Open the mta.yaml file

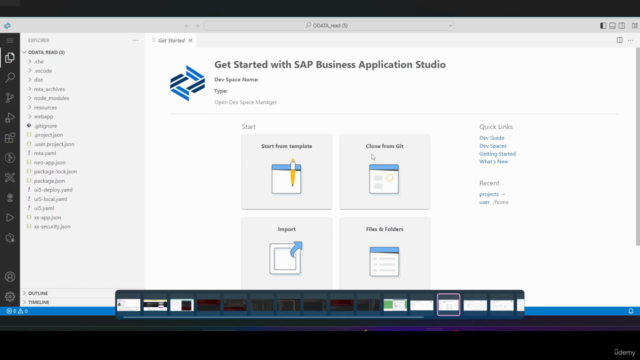click(x=45, y=153)
